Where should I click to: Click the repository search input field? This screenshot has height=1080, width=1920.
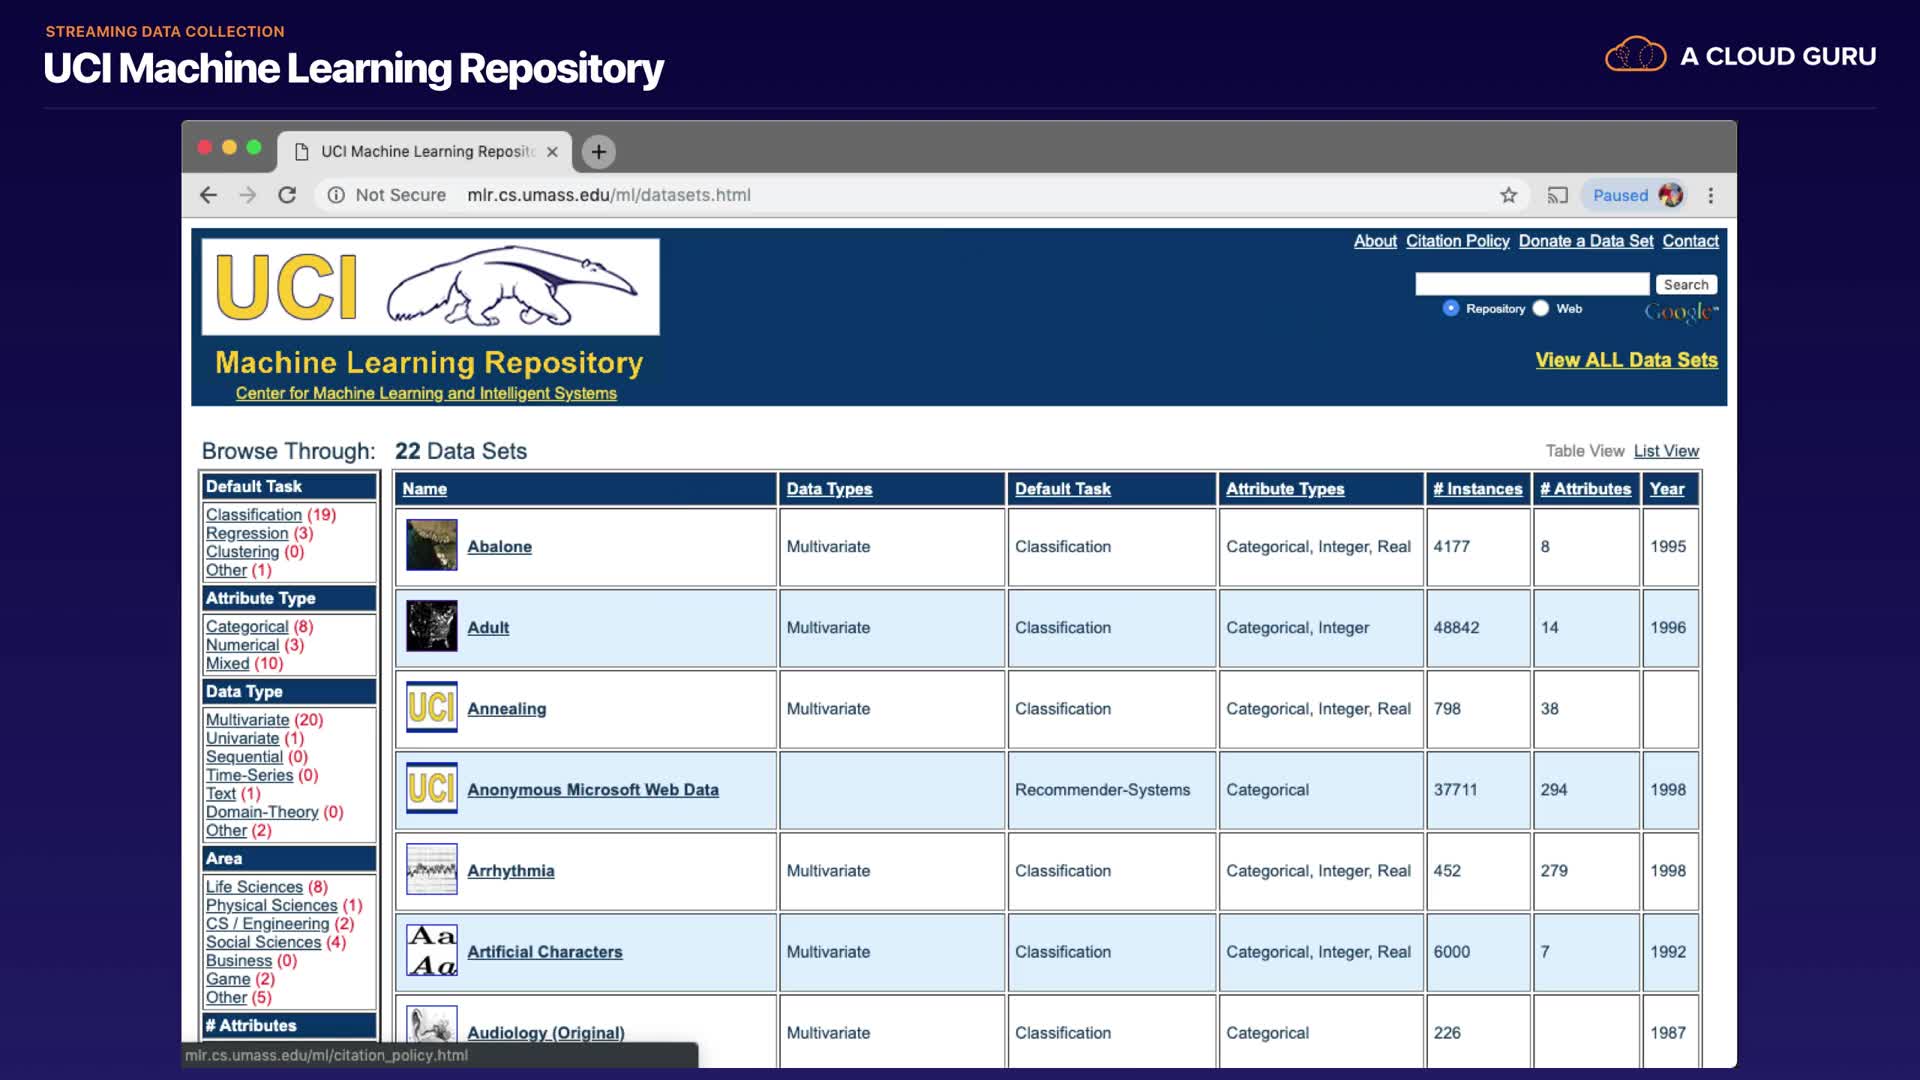(1531, 284)
